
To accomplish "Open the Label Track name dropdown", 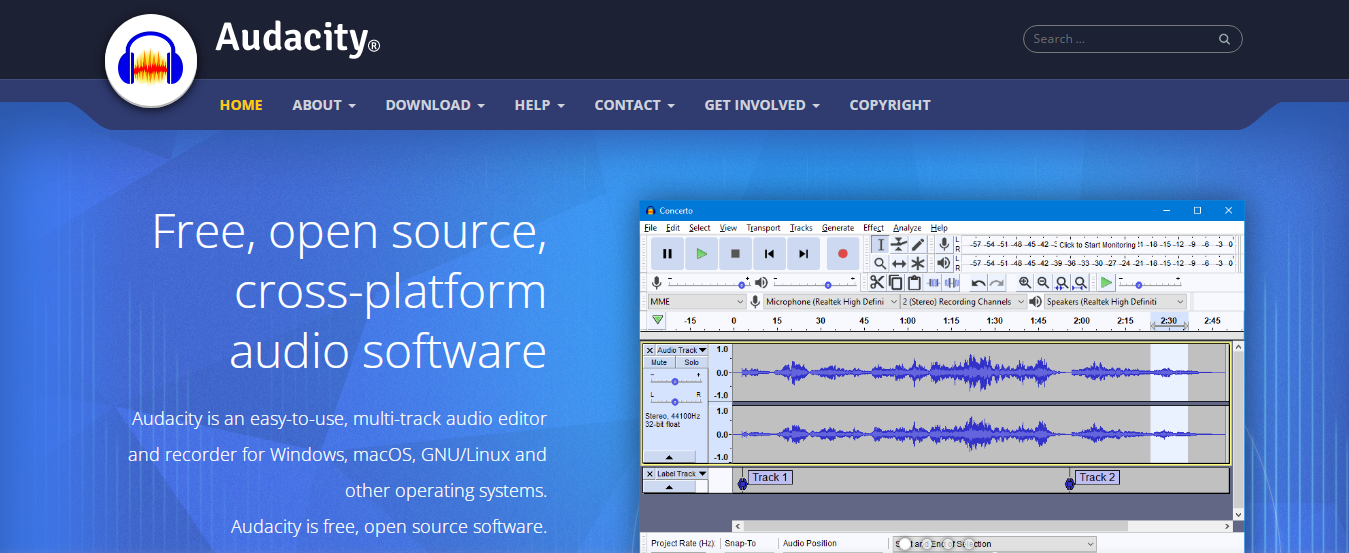I will point(682,474).
